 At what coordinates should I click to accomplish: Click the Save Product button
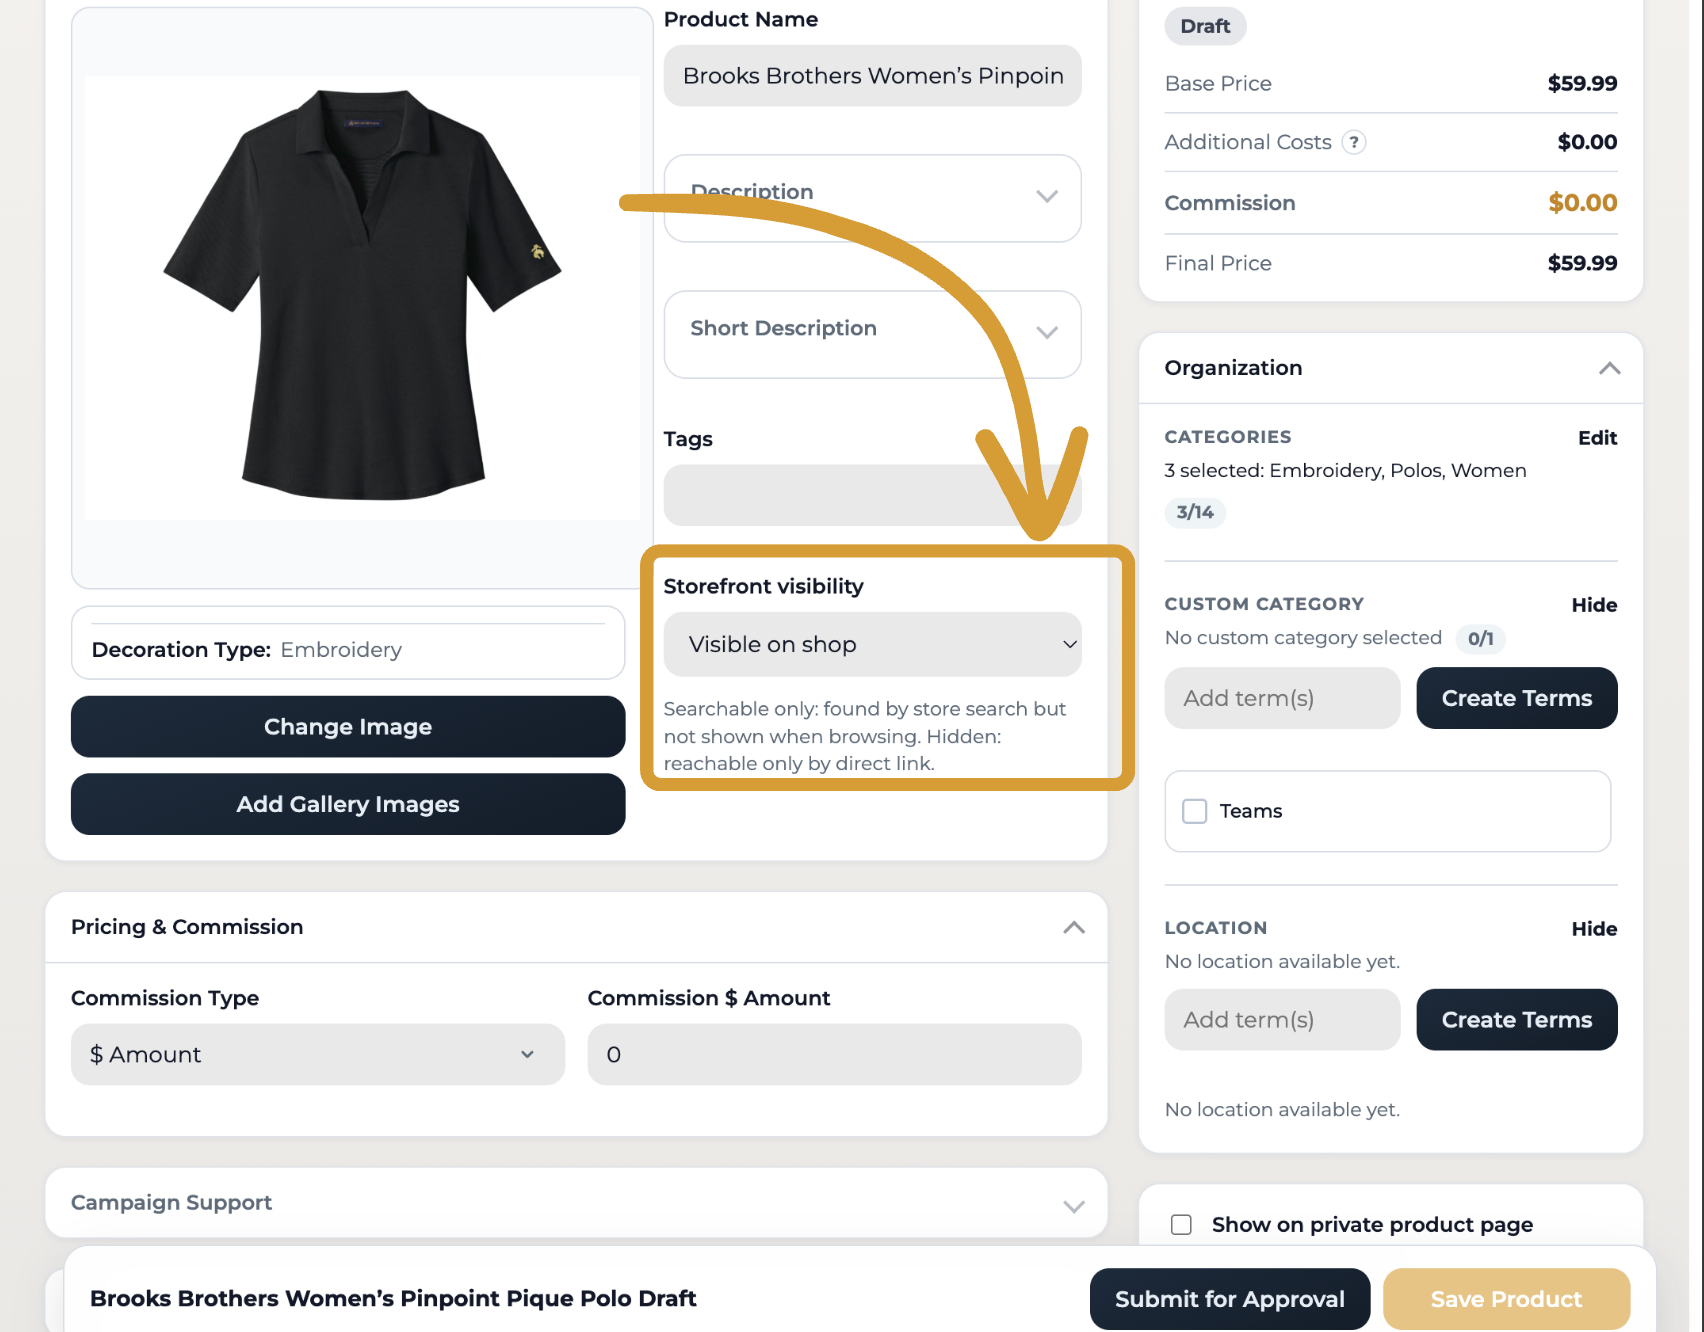point(1506,1299)
